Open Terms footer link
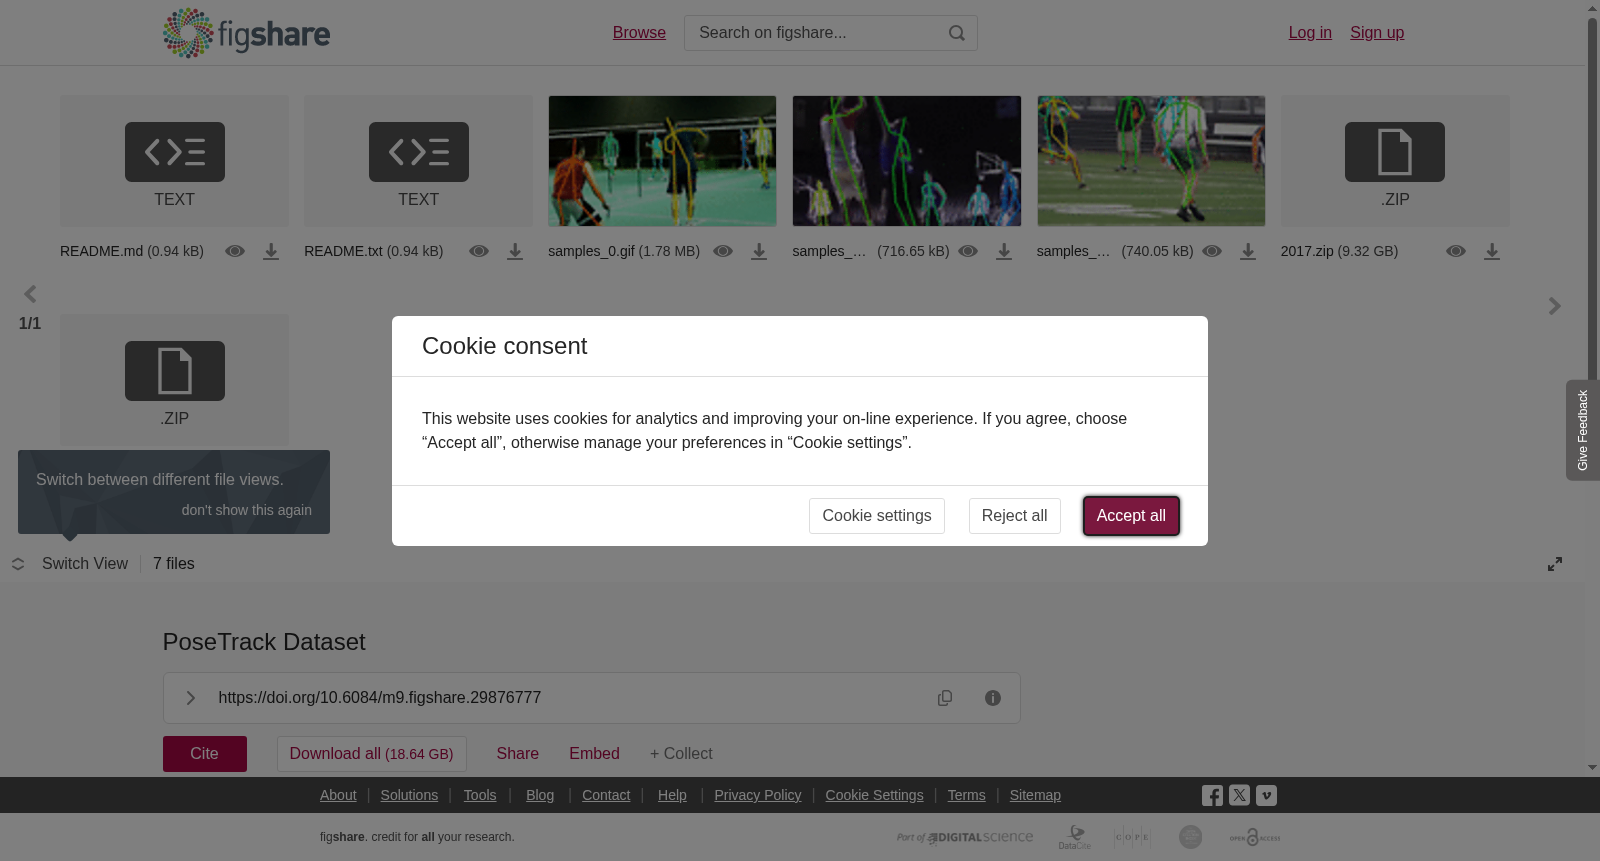Viewport: 1600px width, 861px height. [x=966, y=795]
